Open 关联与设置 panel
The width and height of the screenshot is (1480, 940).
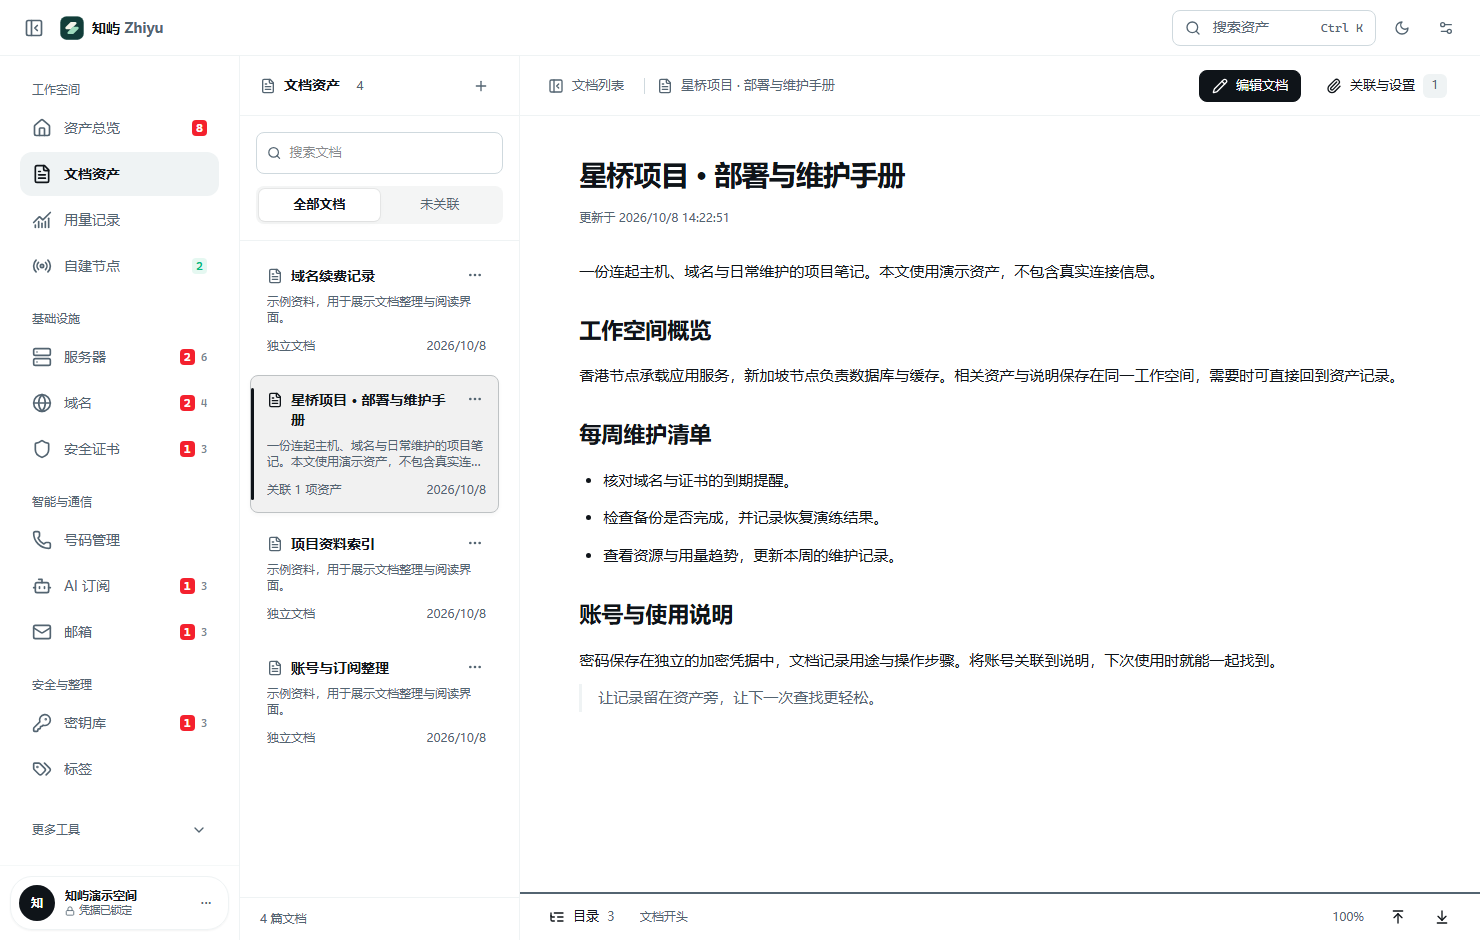coord(1385,86)
